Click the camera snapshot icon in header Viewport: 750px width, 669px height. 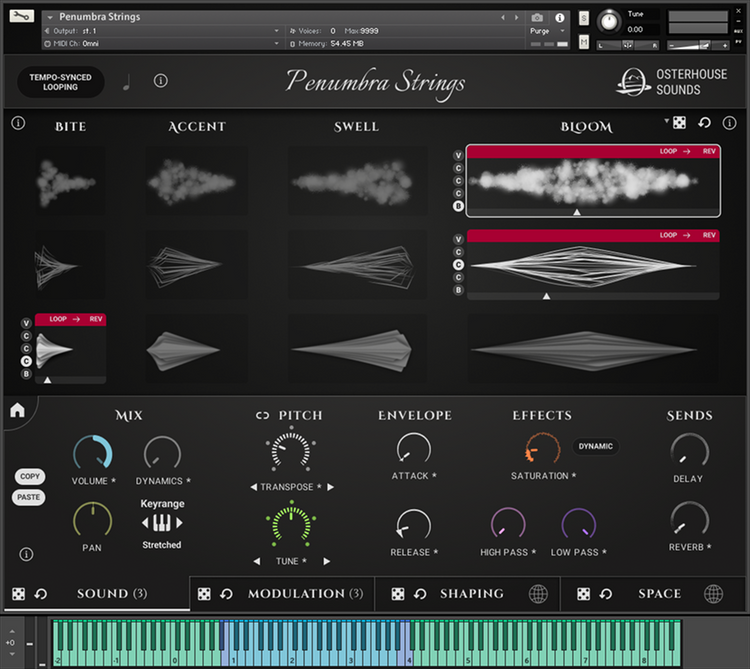(537, 18)
